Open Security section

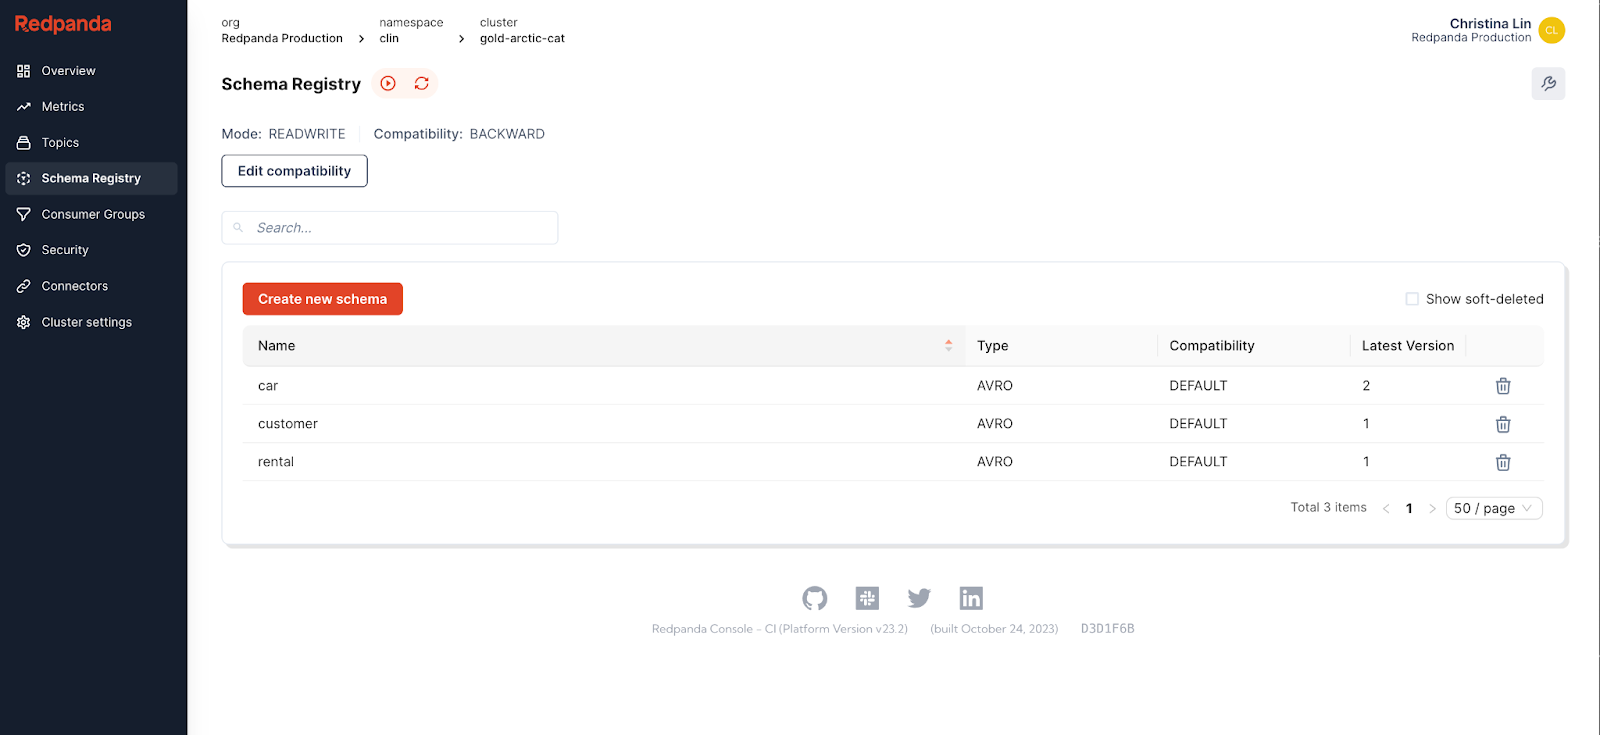91,250
